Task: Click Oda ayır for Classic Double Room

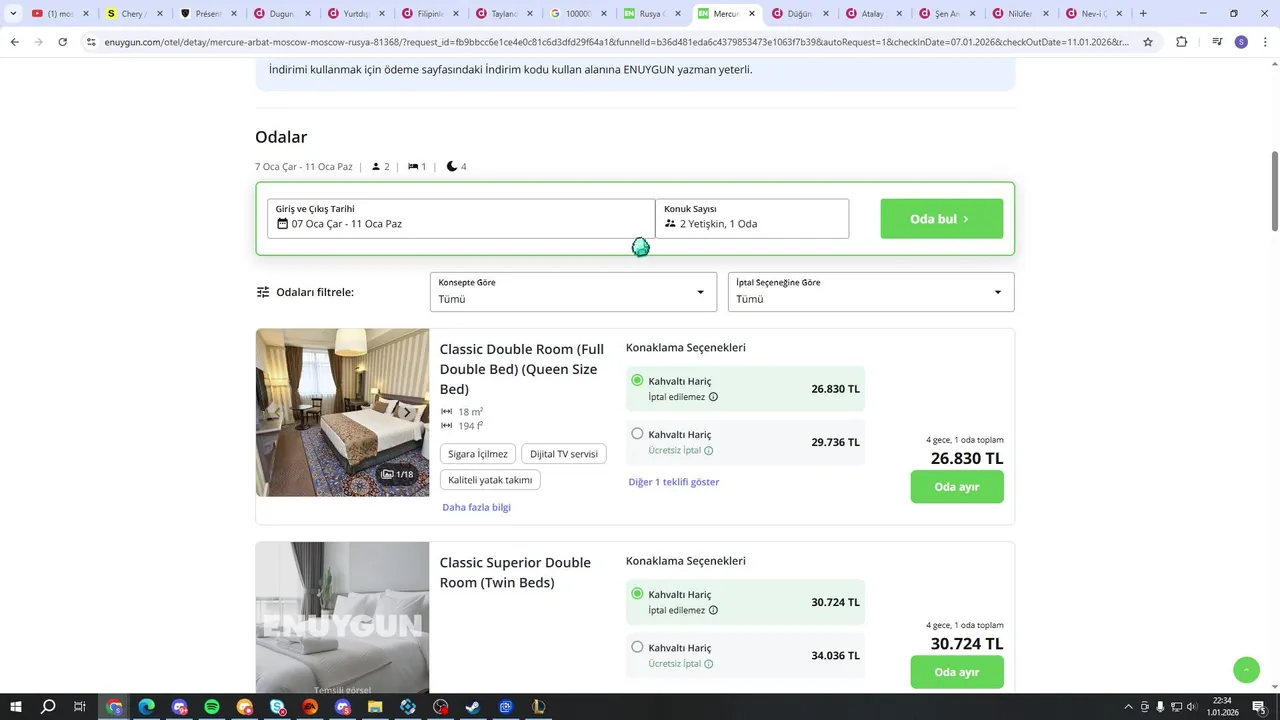Action: (956, 487)
